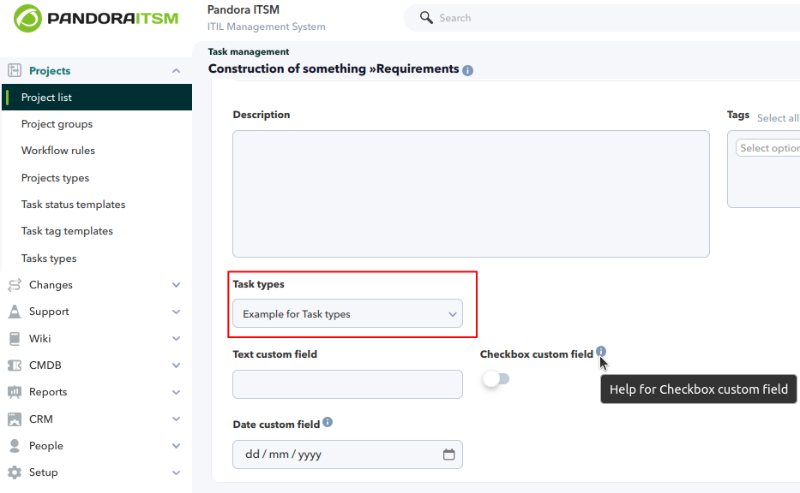
Task: Open Workflow rules menu item
Action: pos(58,151)
